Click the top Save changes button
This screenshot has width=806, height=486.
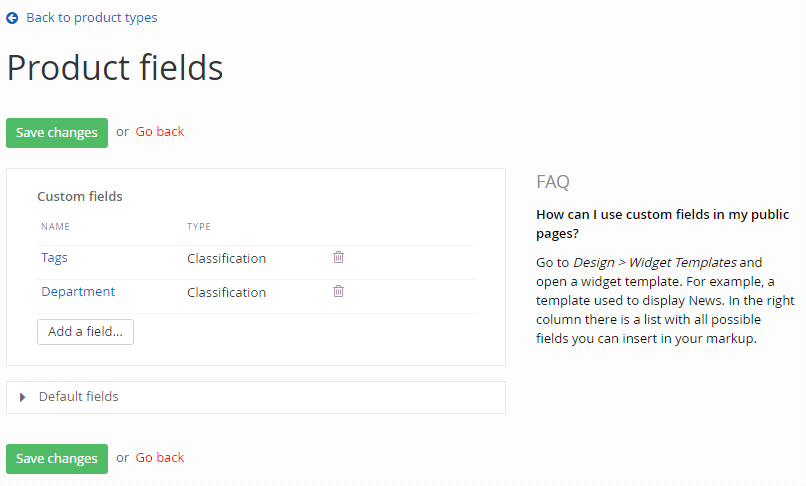click(57, 133)
